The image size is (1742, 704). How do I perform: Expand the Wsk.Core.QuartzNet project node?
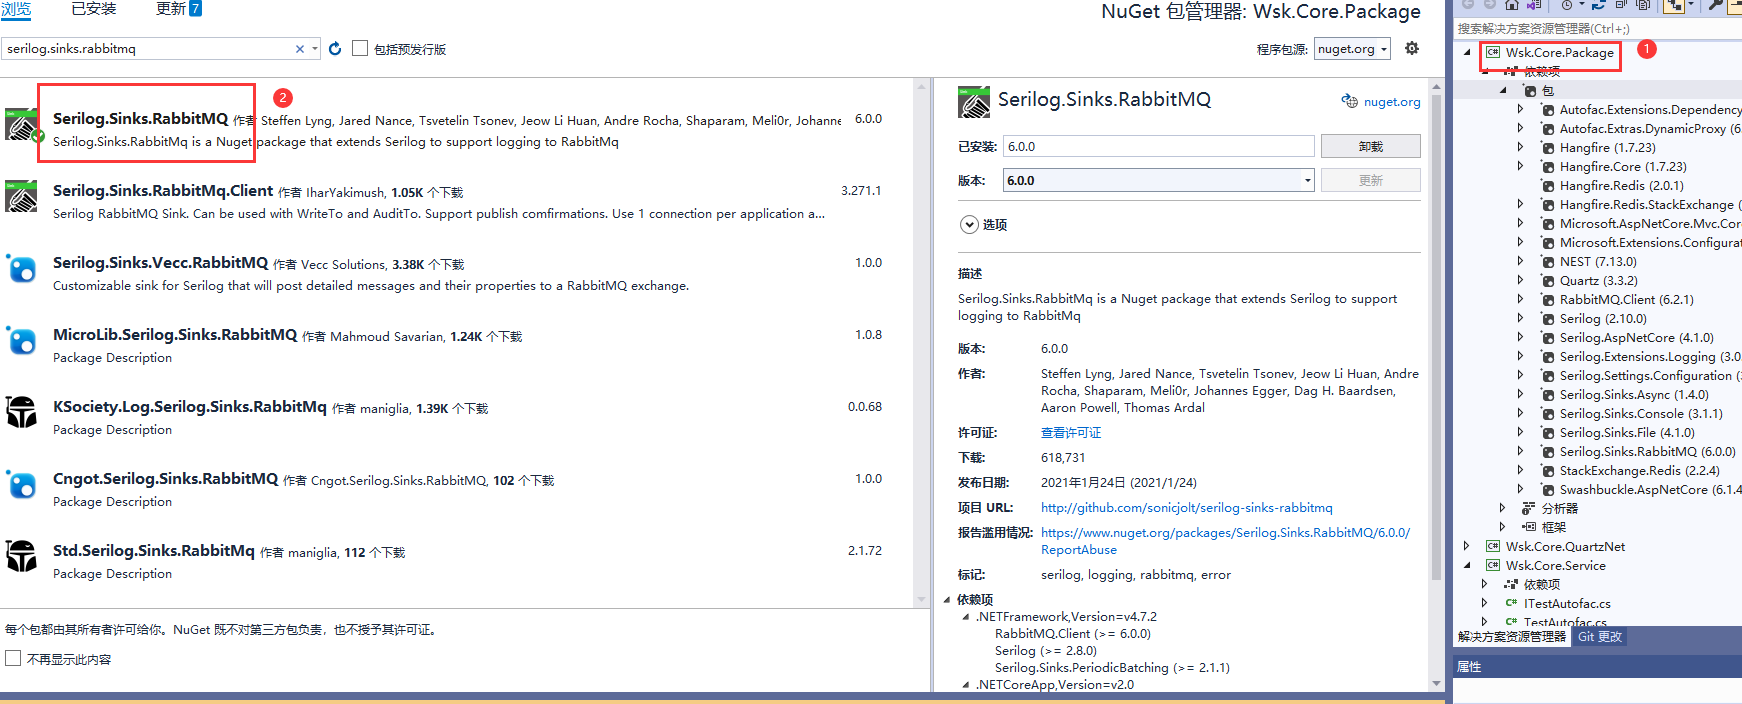1467,546
